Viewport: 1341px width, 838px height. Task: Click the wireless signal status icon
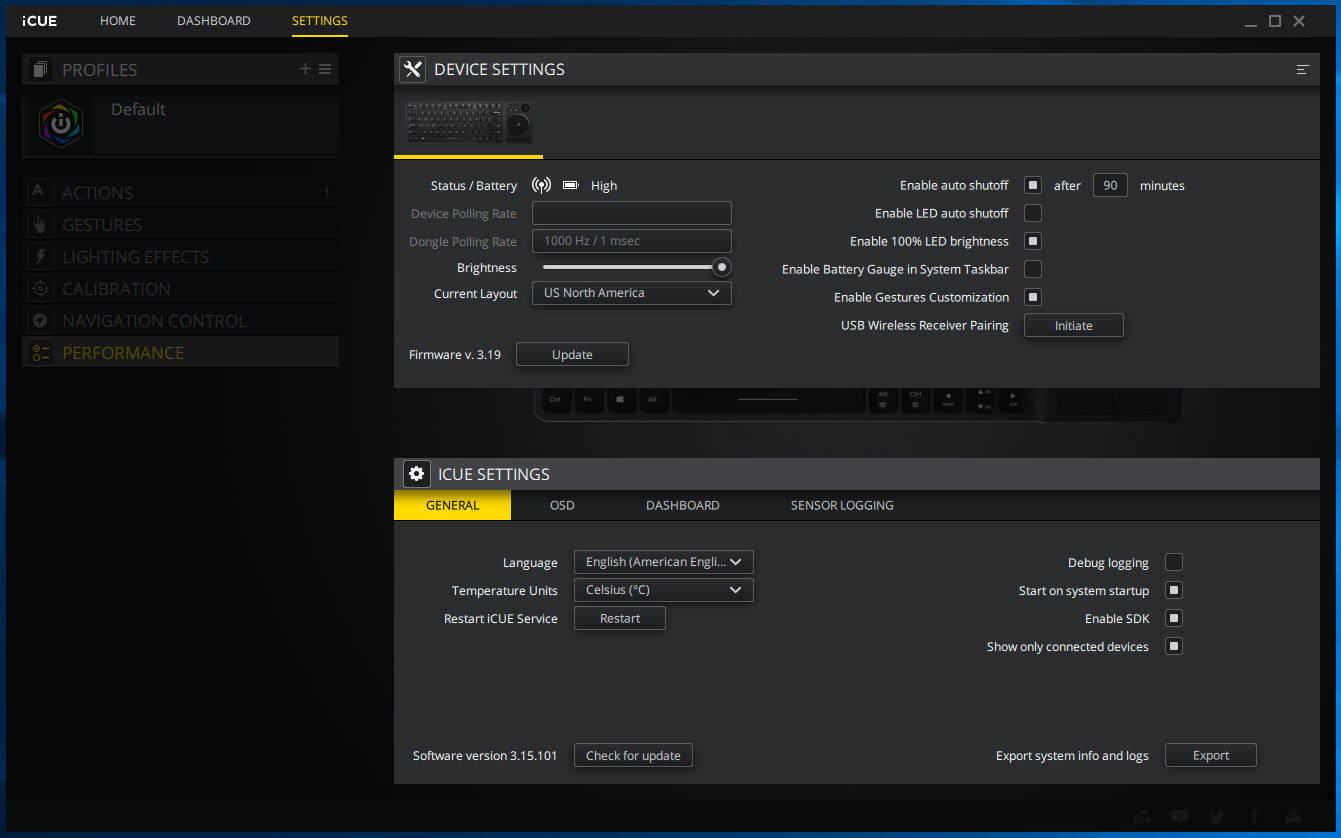(x=541, y=185)
